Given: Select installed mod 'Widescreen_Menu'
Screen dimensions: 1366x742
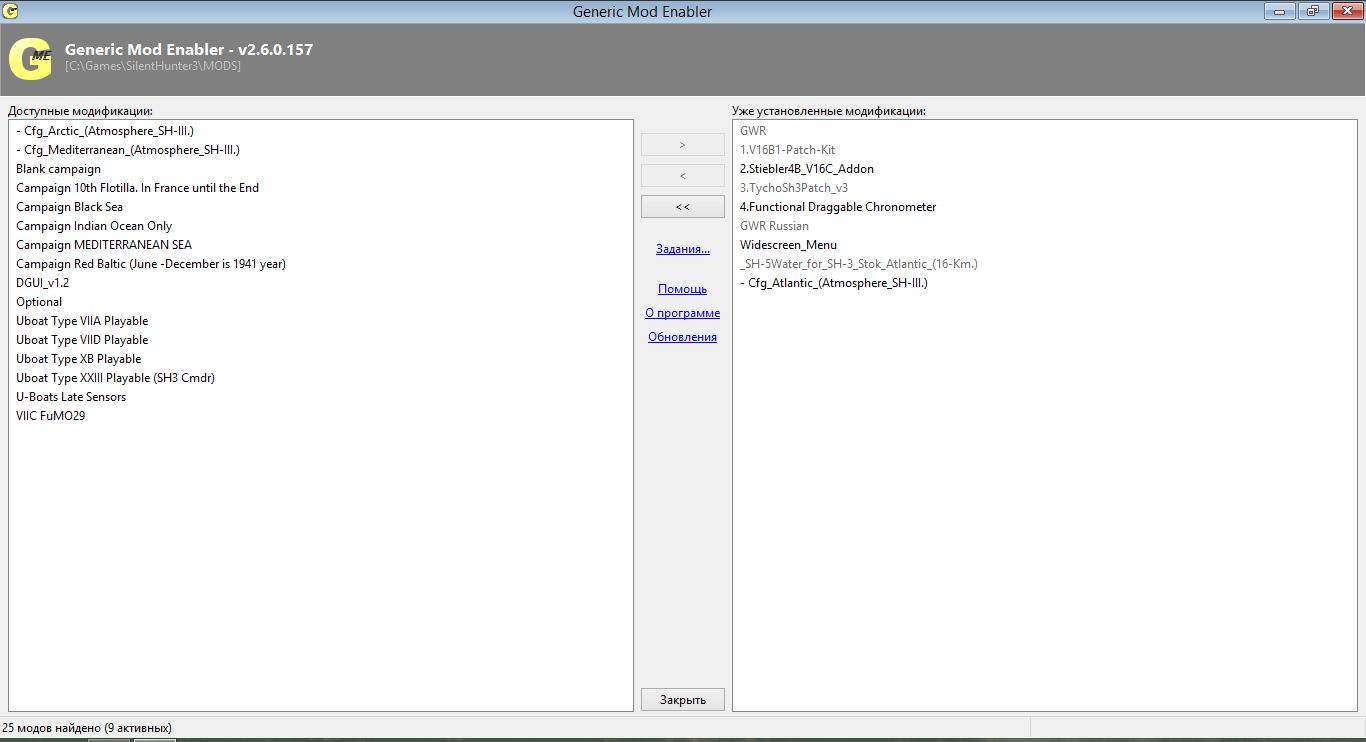Looking at the screenshot, I should point(789,245).
